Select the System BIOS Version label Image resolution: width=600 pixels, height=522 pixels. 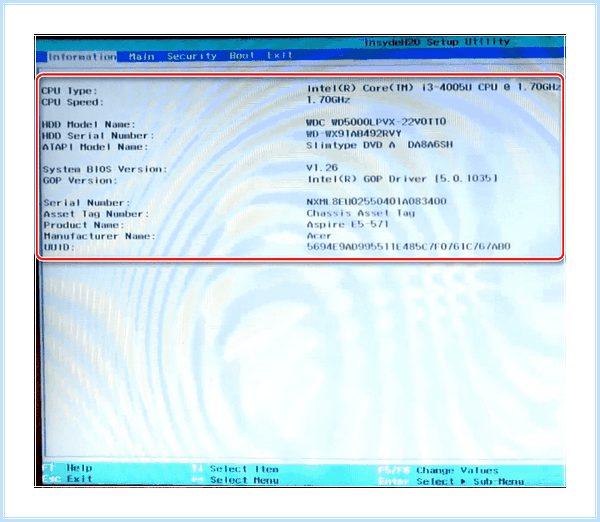tap(105, 169)
